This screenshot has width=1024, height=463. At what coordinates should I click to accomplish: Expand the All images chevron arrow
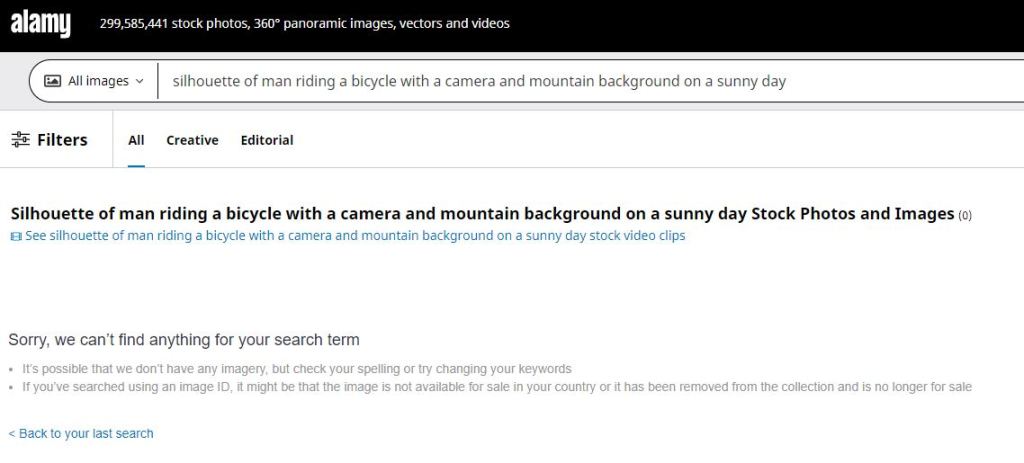click(x=139, y=81)
